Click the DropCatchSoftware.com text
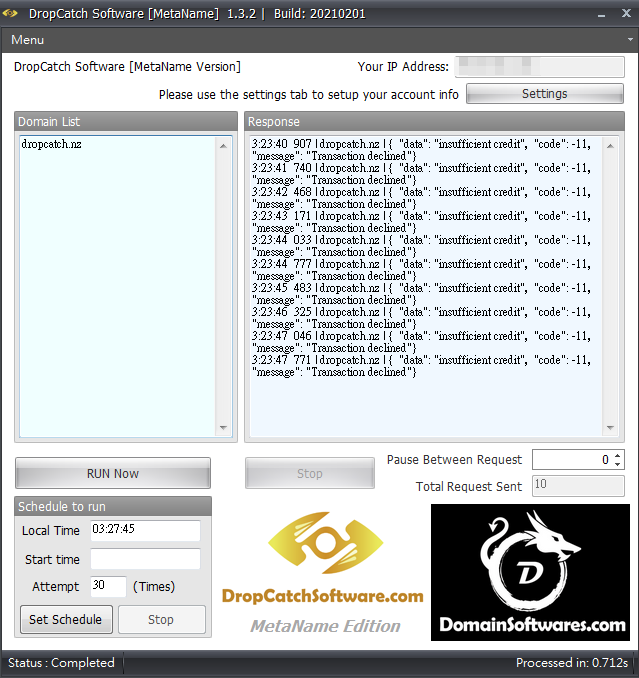 point(323,596)
